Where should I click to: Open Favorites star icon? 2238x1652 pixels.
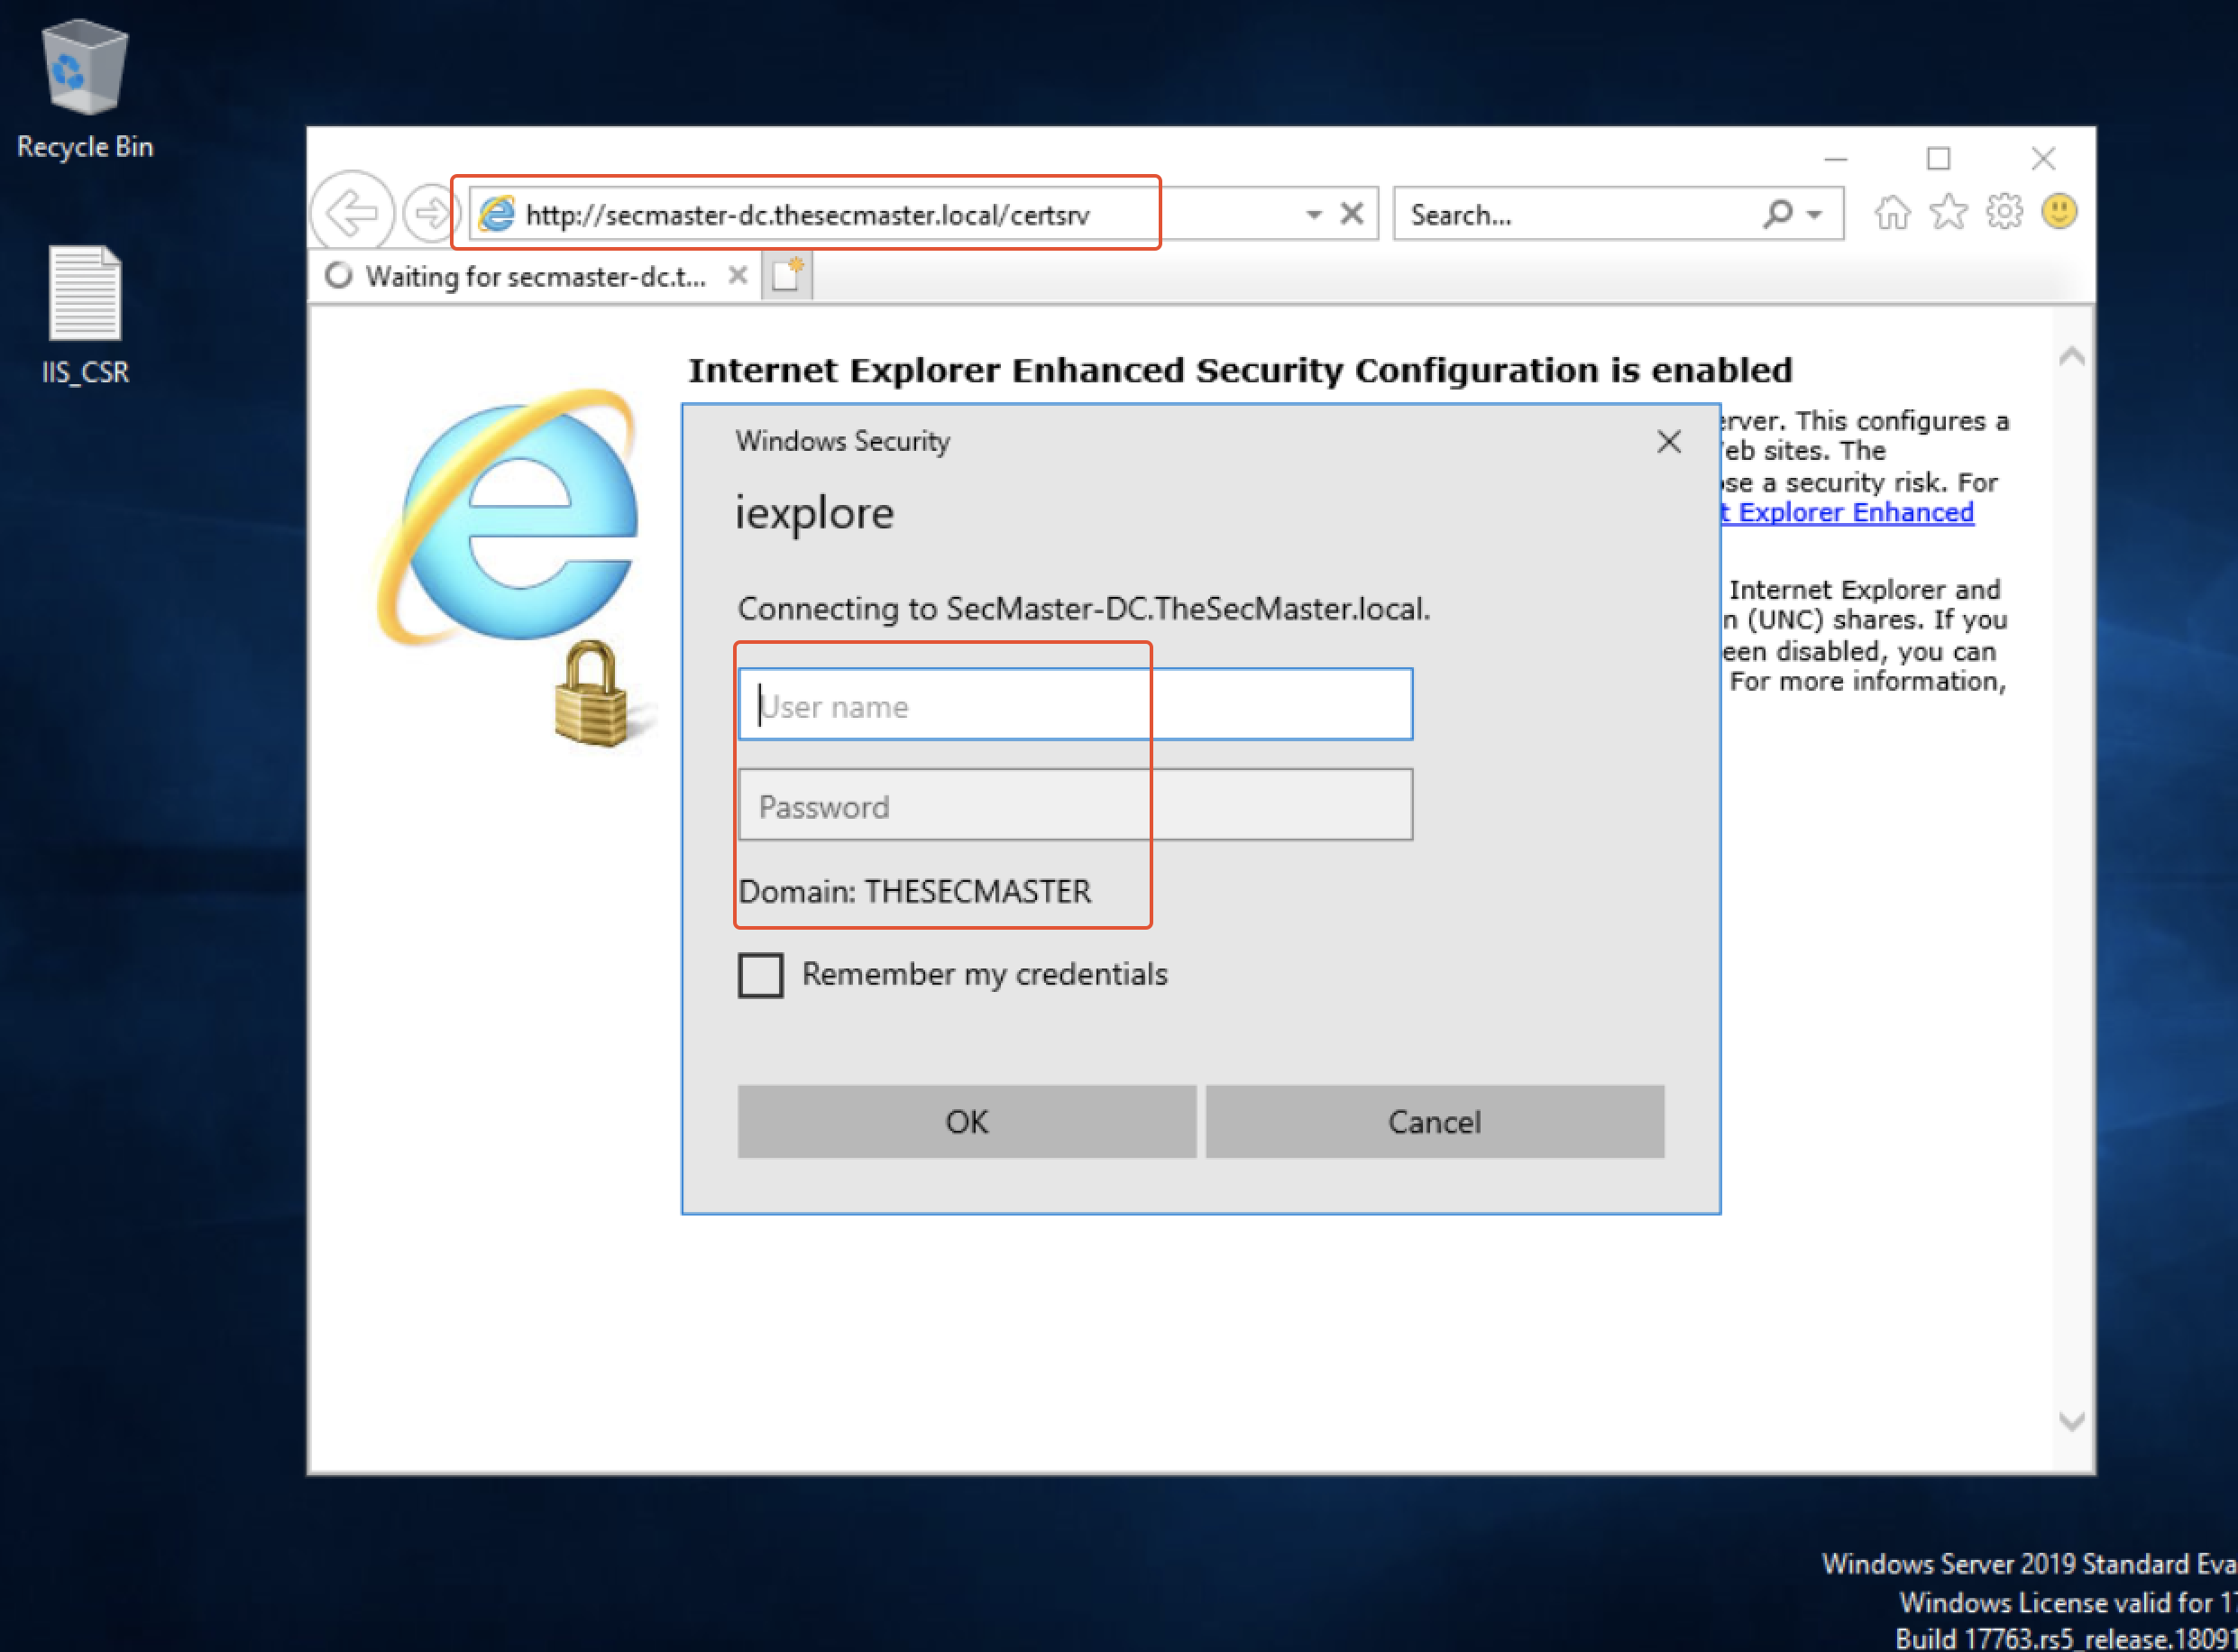click(1948, 212)
